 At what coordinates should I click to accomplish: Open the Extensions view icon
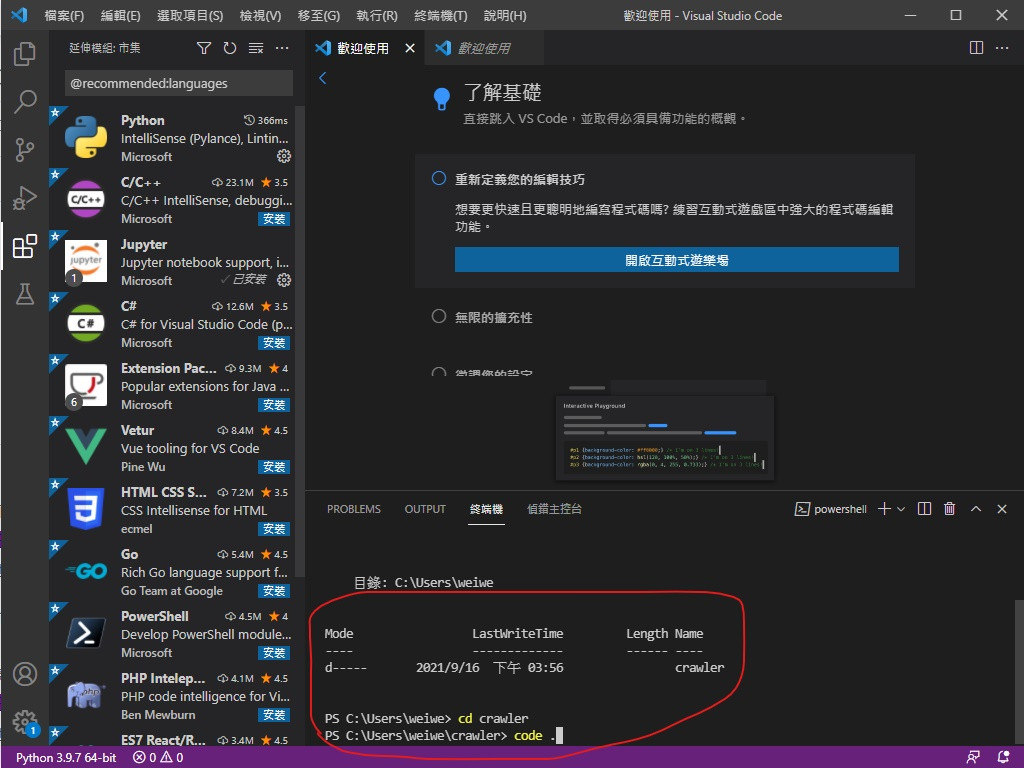pos(25,246)
